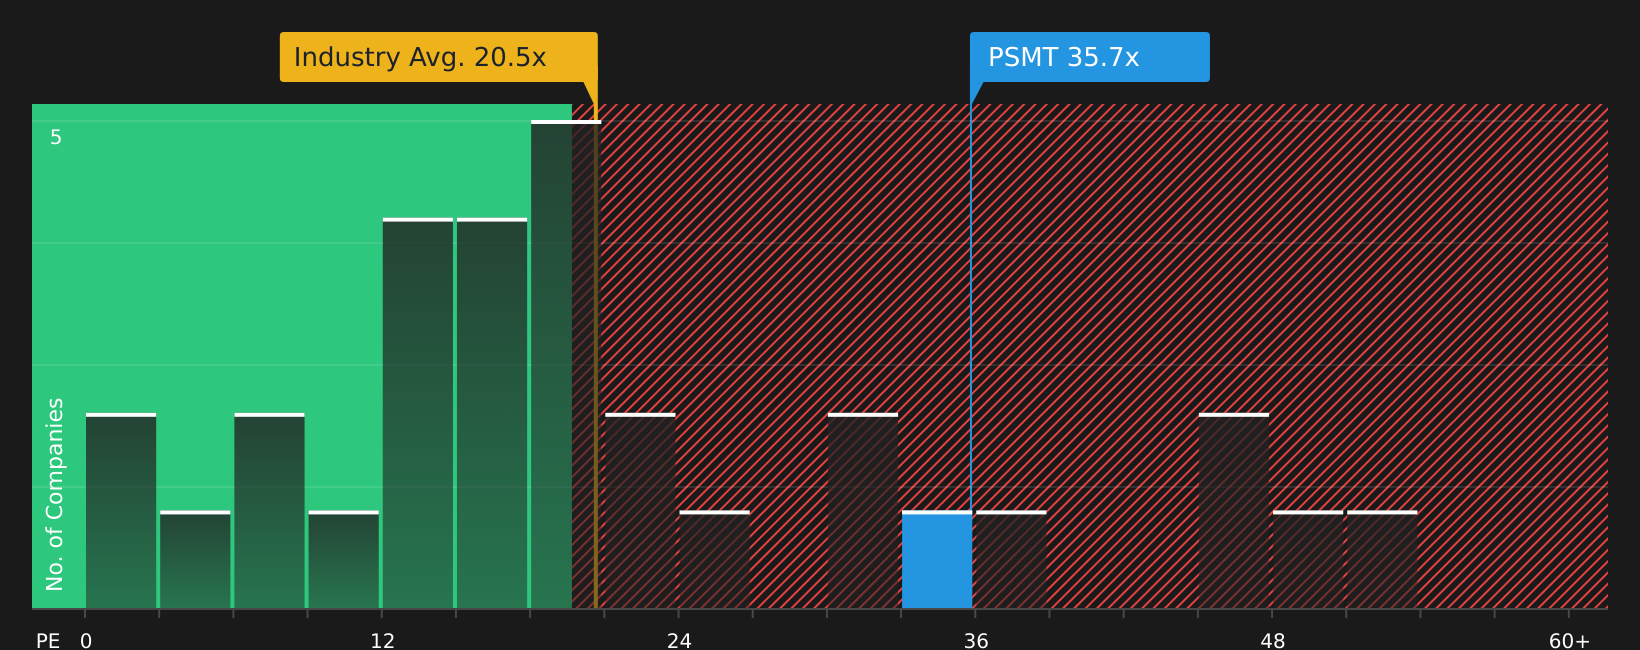The width and height of the screenshot is (1640, 650).
Task: Select the blue PSMT histogram bar
Action: pyautogui.click(x=937, y=560)
